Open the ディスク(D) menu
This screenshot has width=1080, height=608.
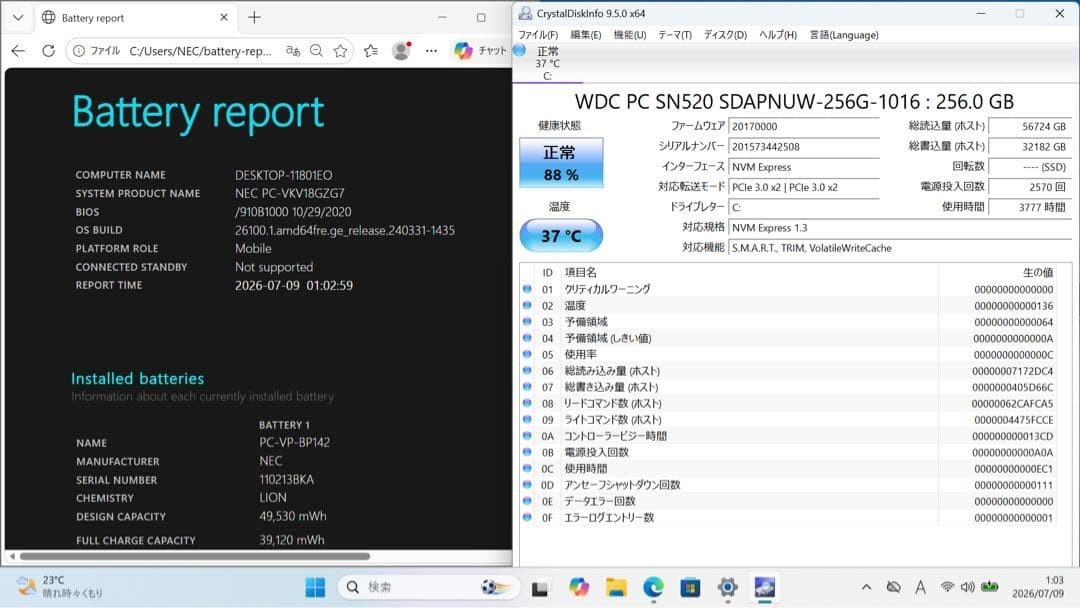725,34
